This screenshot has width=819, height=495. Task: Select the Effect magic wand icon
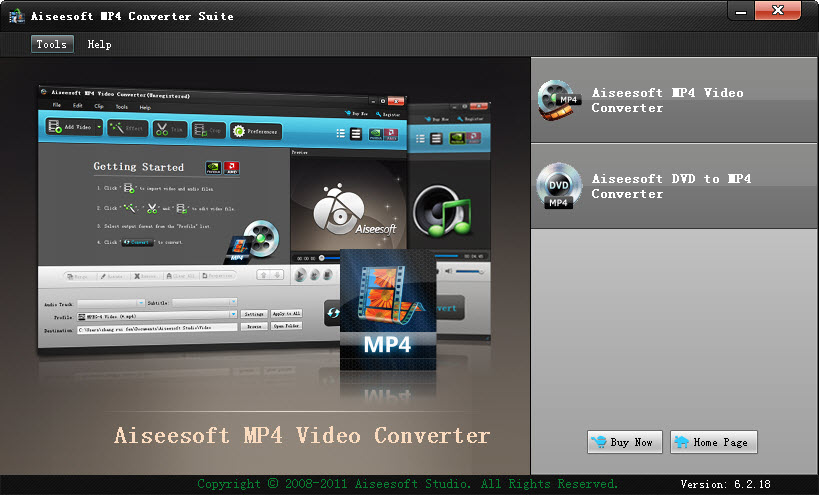(x=116, y=130)
